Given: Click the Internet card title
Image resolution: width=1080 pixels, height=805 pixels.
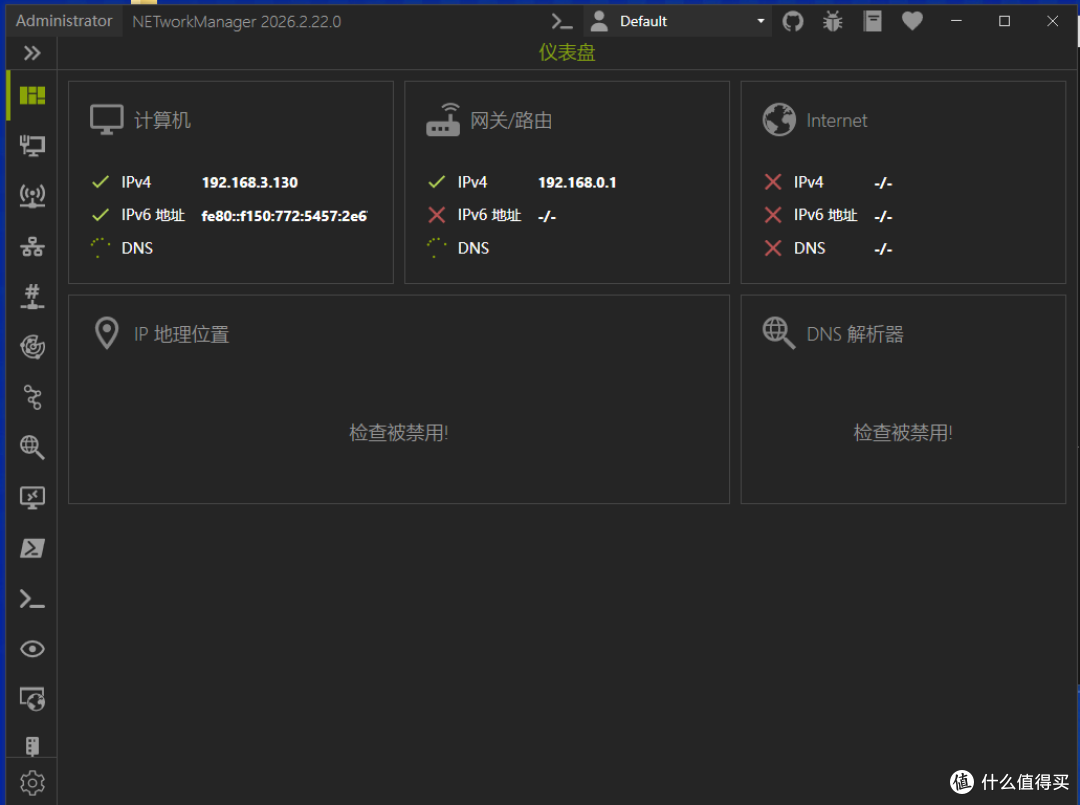Looking at the screenshot, I should coord(836,121).
